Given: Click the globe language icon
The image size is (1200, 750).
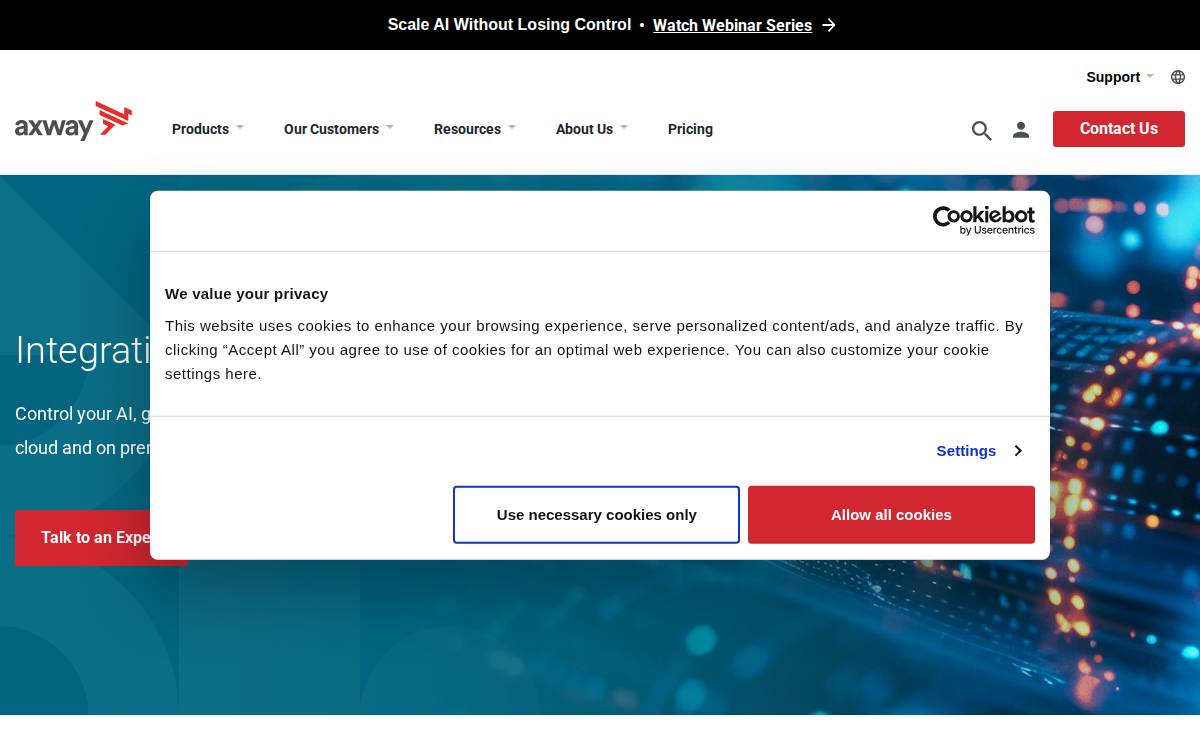Looking at the screenshot, I should (x=1178, y=77).
